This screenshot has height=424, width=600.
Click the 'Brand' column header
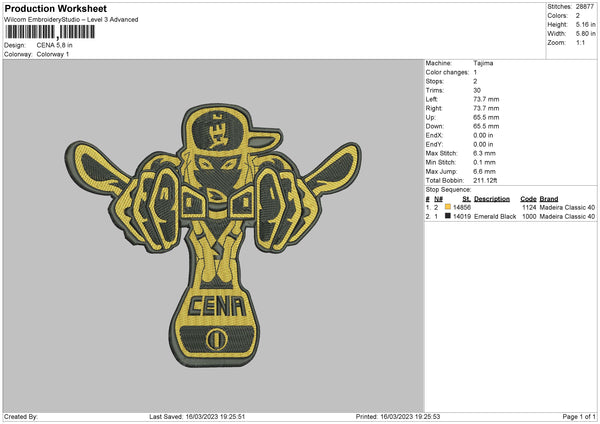[549, 199]
